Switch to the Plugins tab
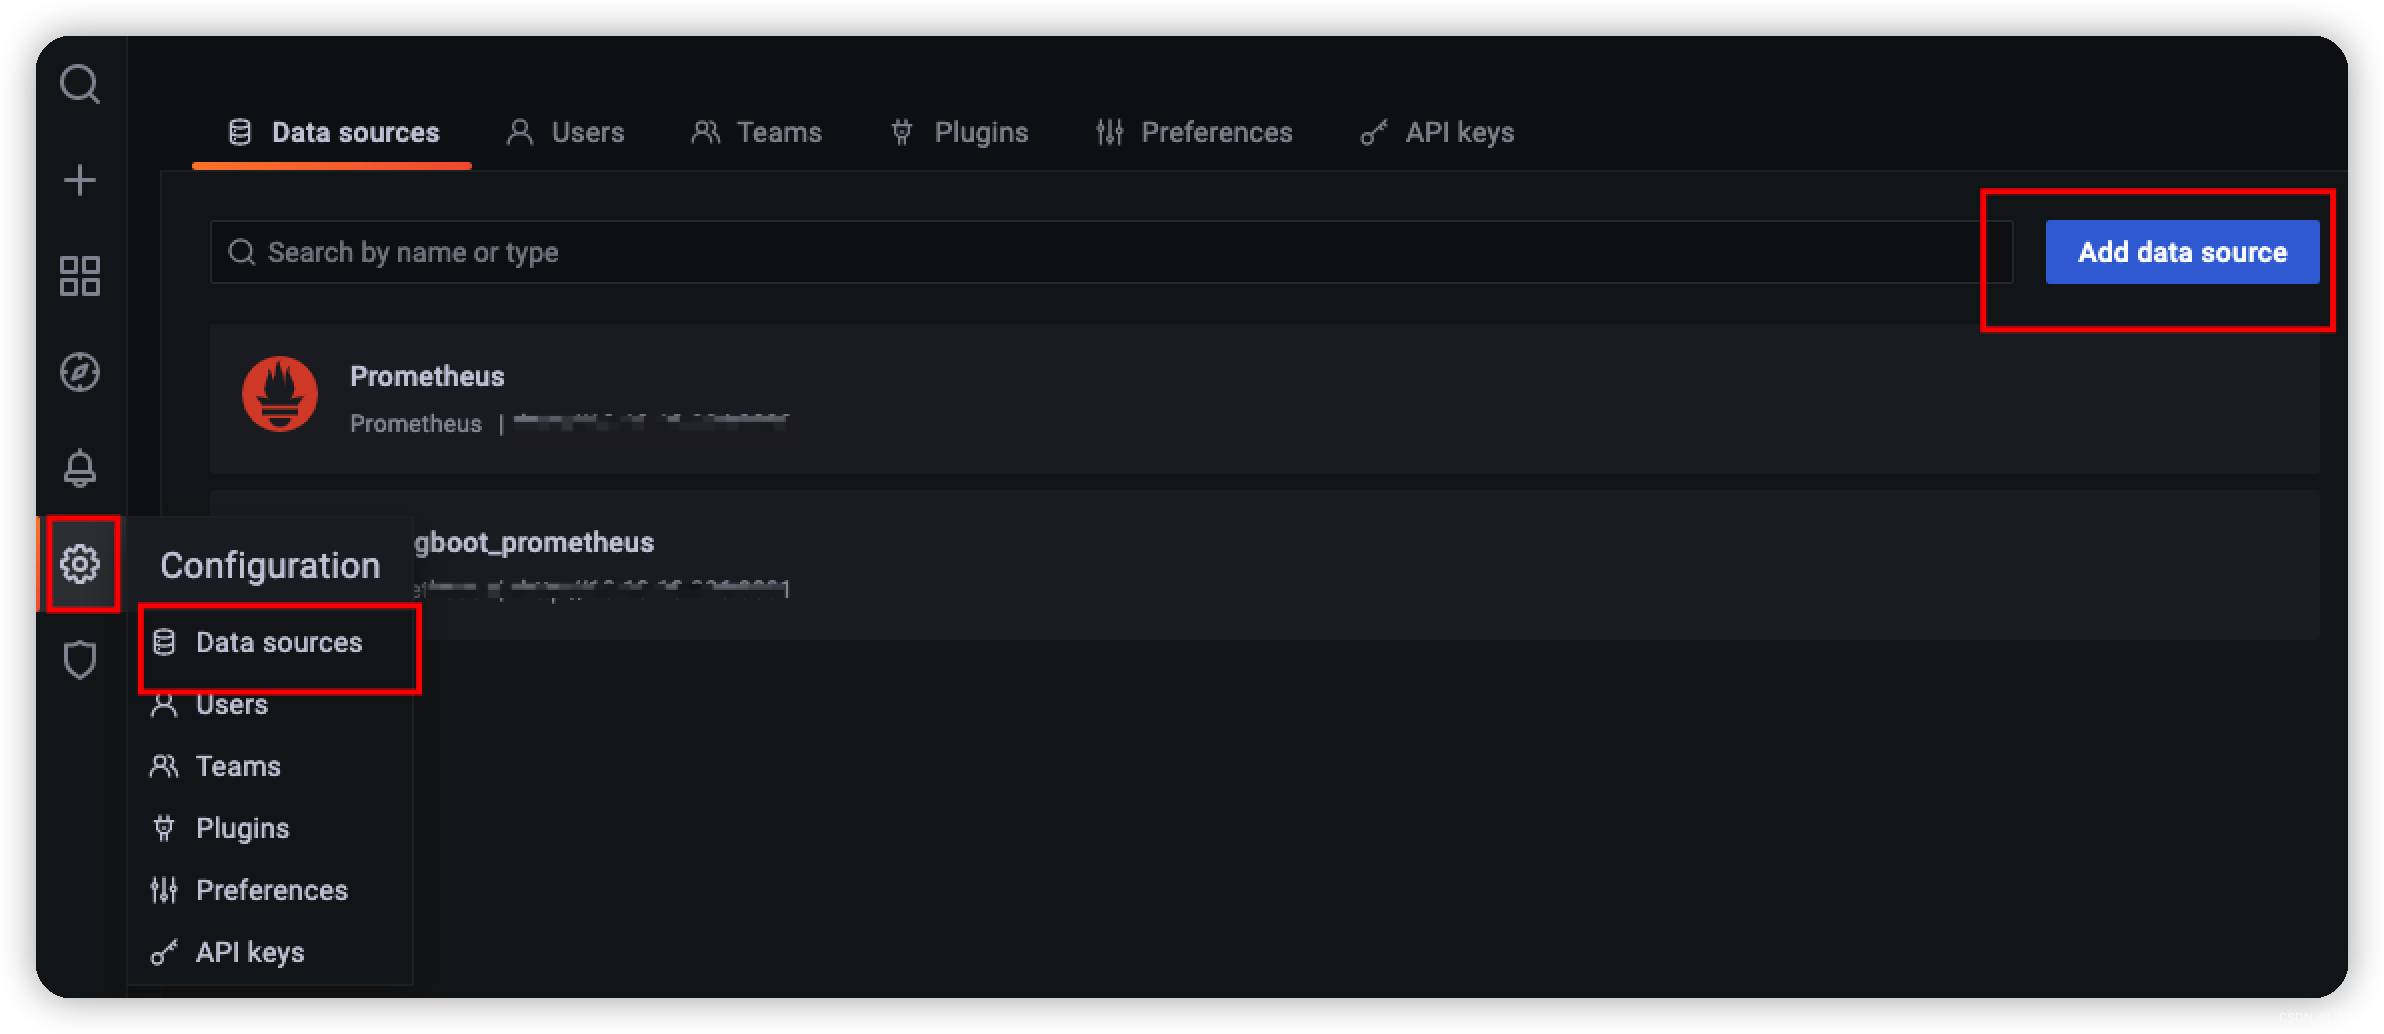This screenshot has height=1034, width=2384. coord(959,132)
